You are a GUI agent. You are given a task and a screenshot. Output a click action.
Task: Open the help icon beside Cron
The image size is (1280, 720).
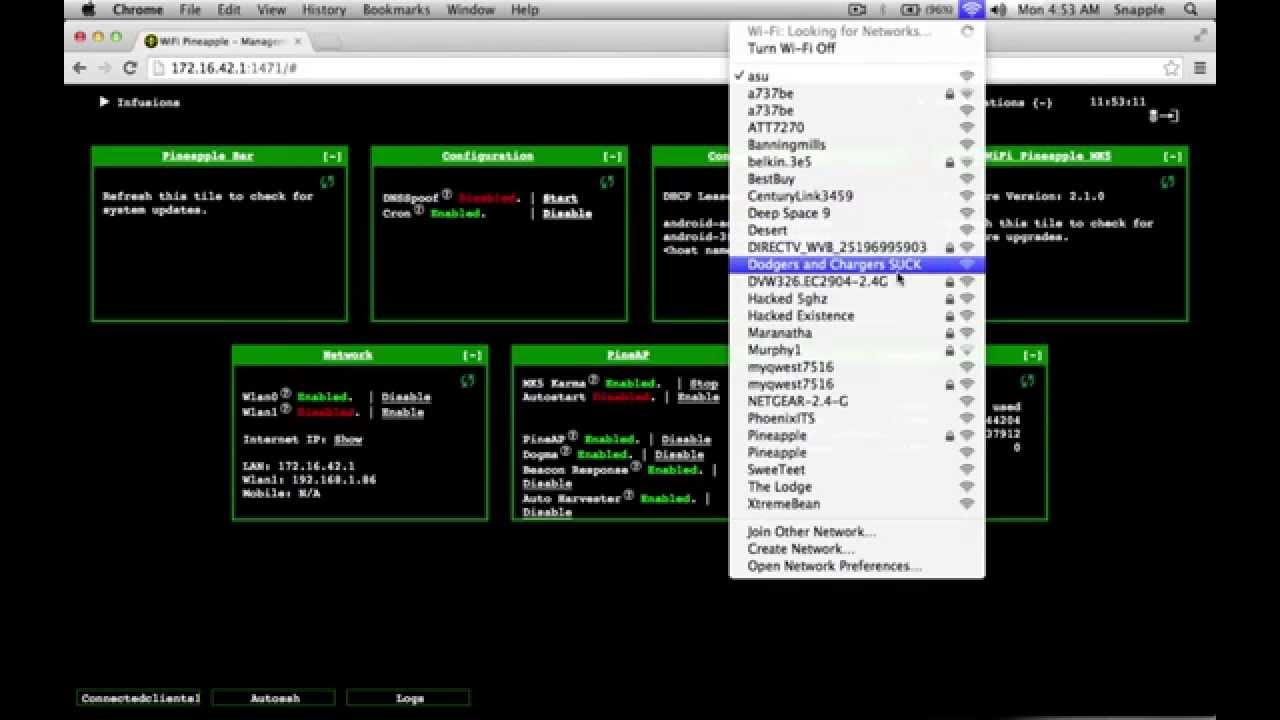coord(419,211)
